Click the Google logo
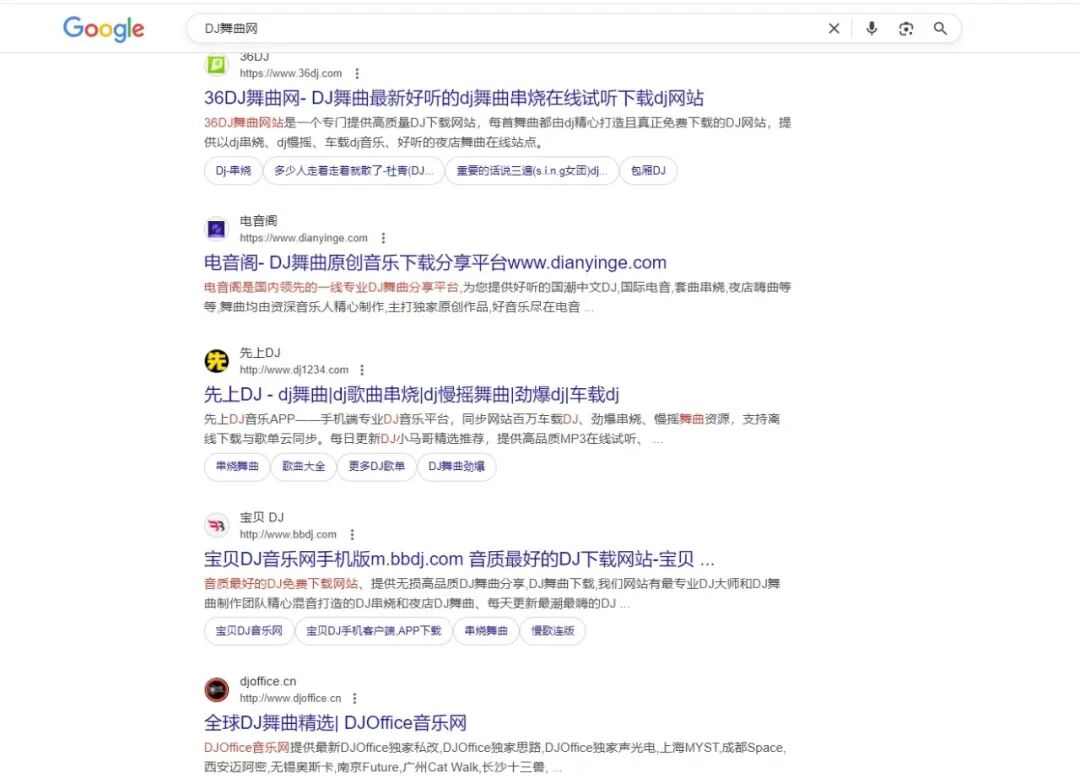 coord(103,29)
